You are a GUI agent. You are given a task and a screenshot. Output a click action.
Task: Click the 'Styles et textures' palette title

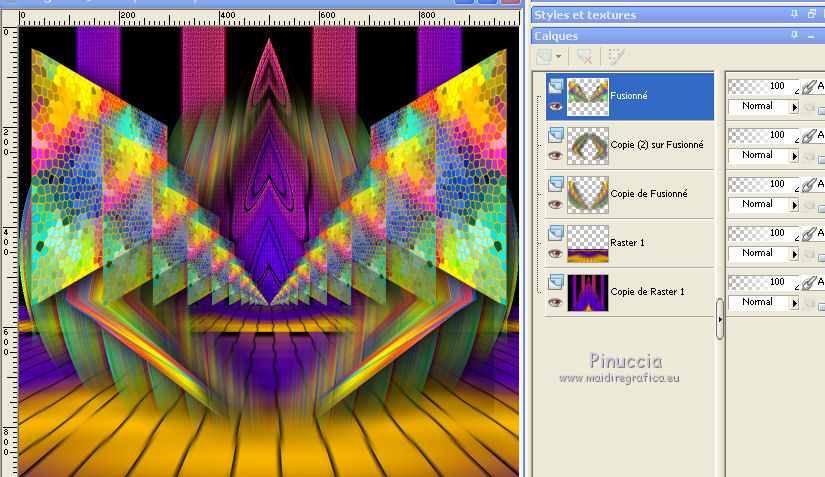tap(585, 15)
